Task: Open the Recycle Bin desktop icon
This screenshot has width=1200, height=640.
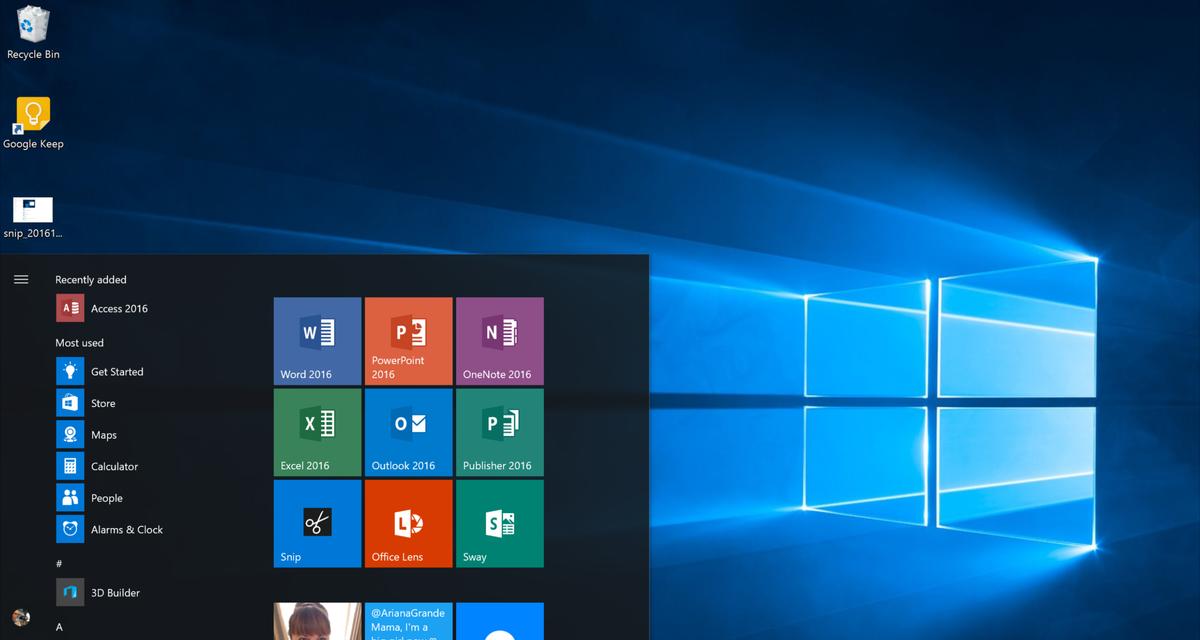Action: click(x=33, y=32)
